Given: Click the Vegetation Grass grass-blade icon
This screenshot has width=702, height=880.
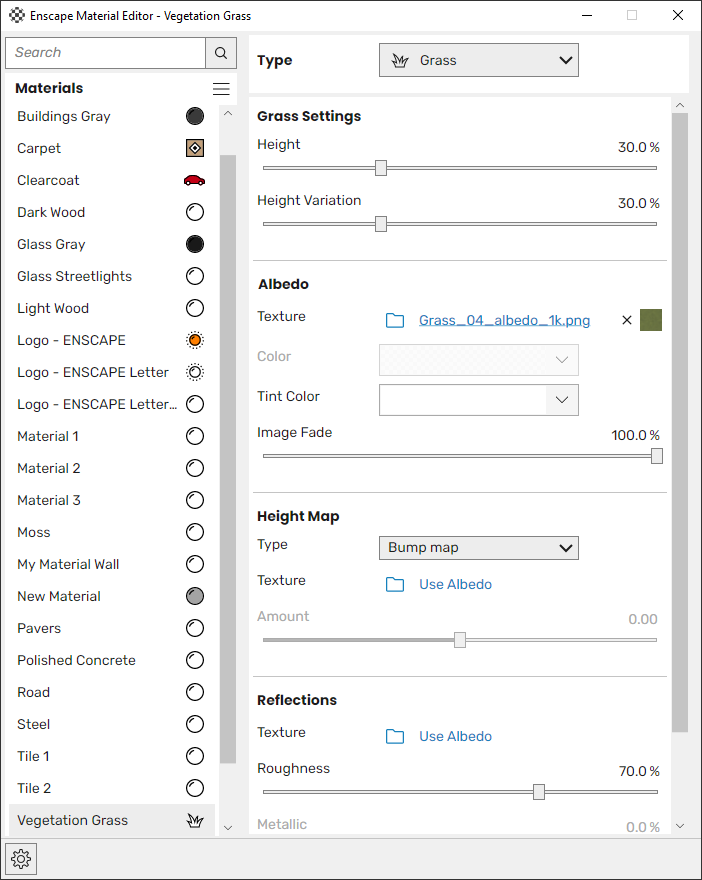Looking at the screenshot, I should tap(195, 821).
